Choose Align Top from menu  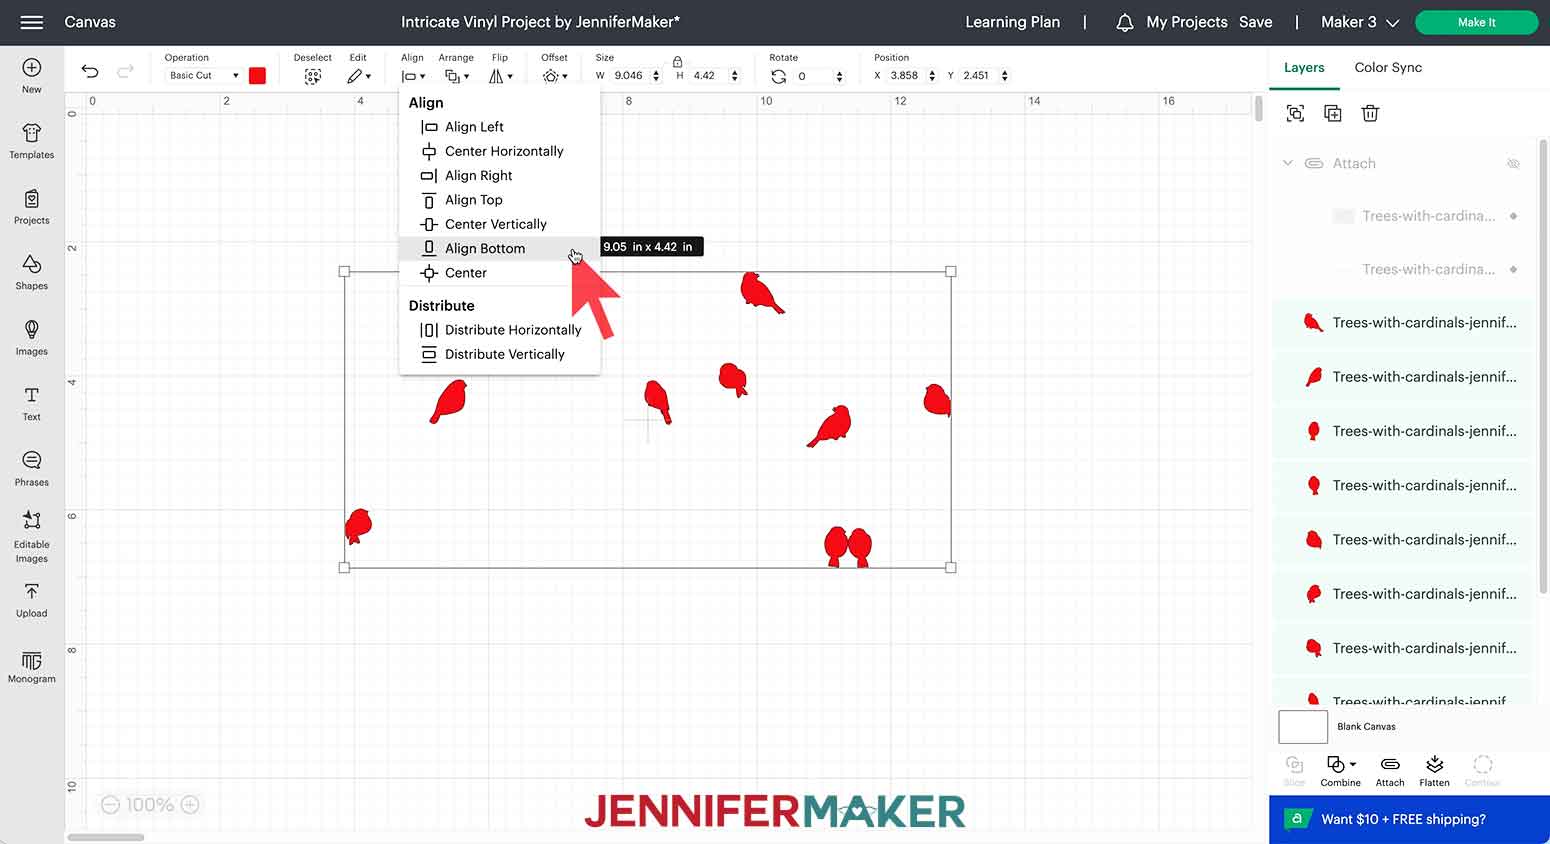click(499, 200)
